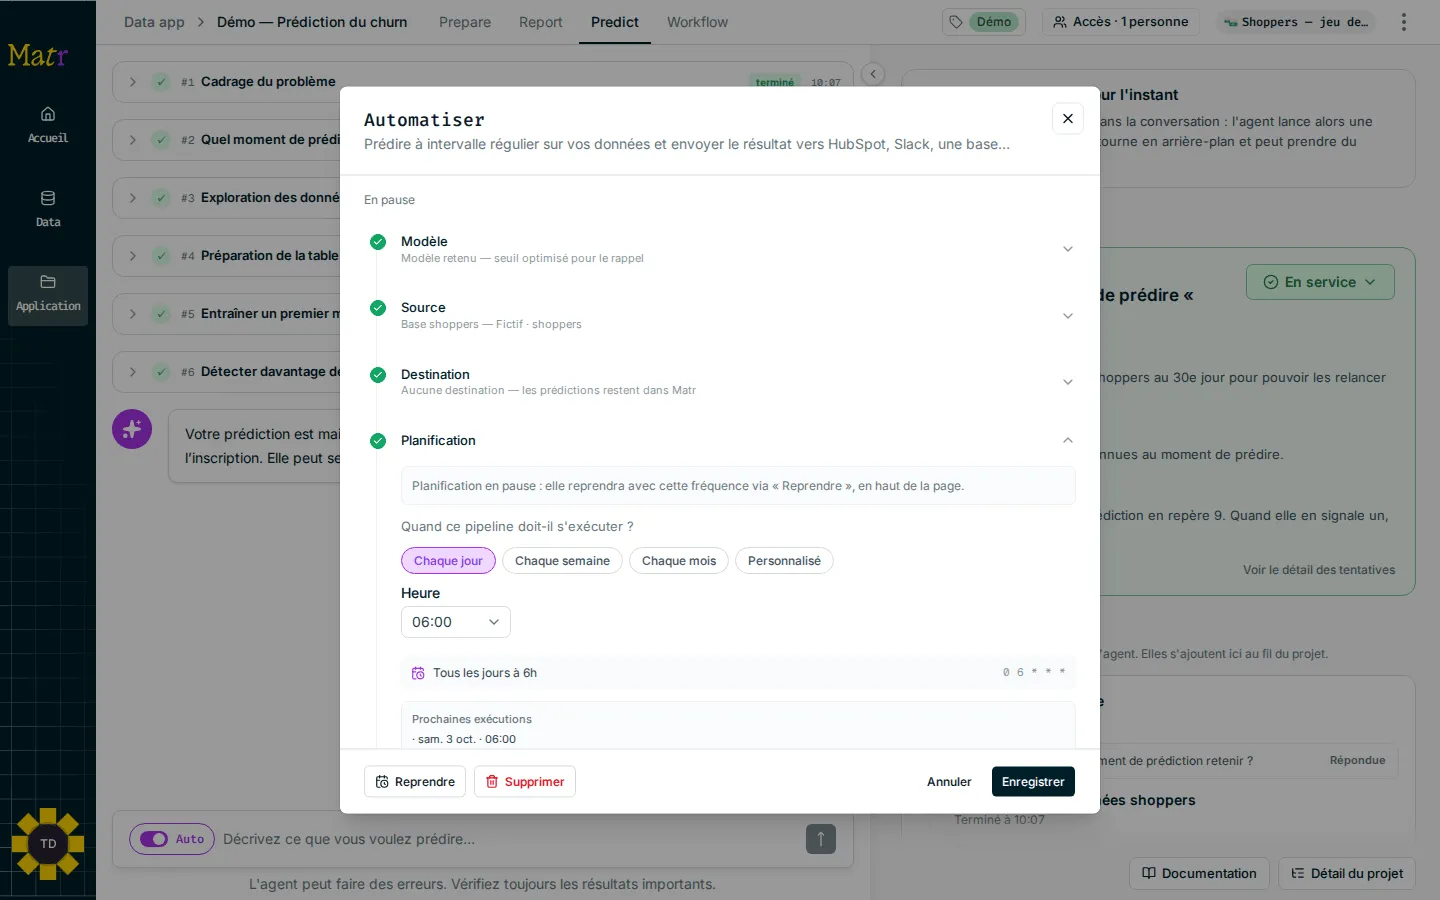This screenshot has width=1440, height=900.
Task: Select the Chaque mois frequency
Action: [x=679, y=561]
